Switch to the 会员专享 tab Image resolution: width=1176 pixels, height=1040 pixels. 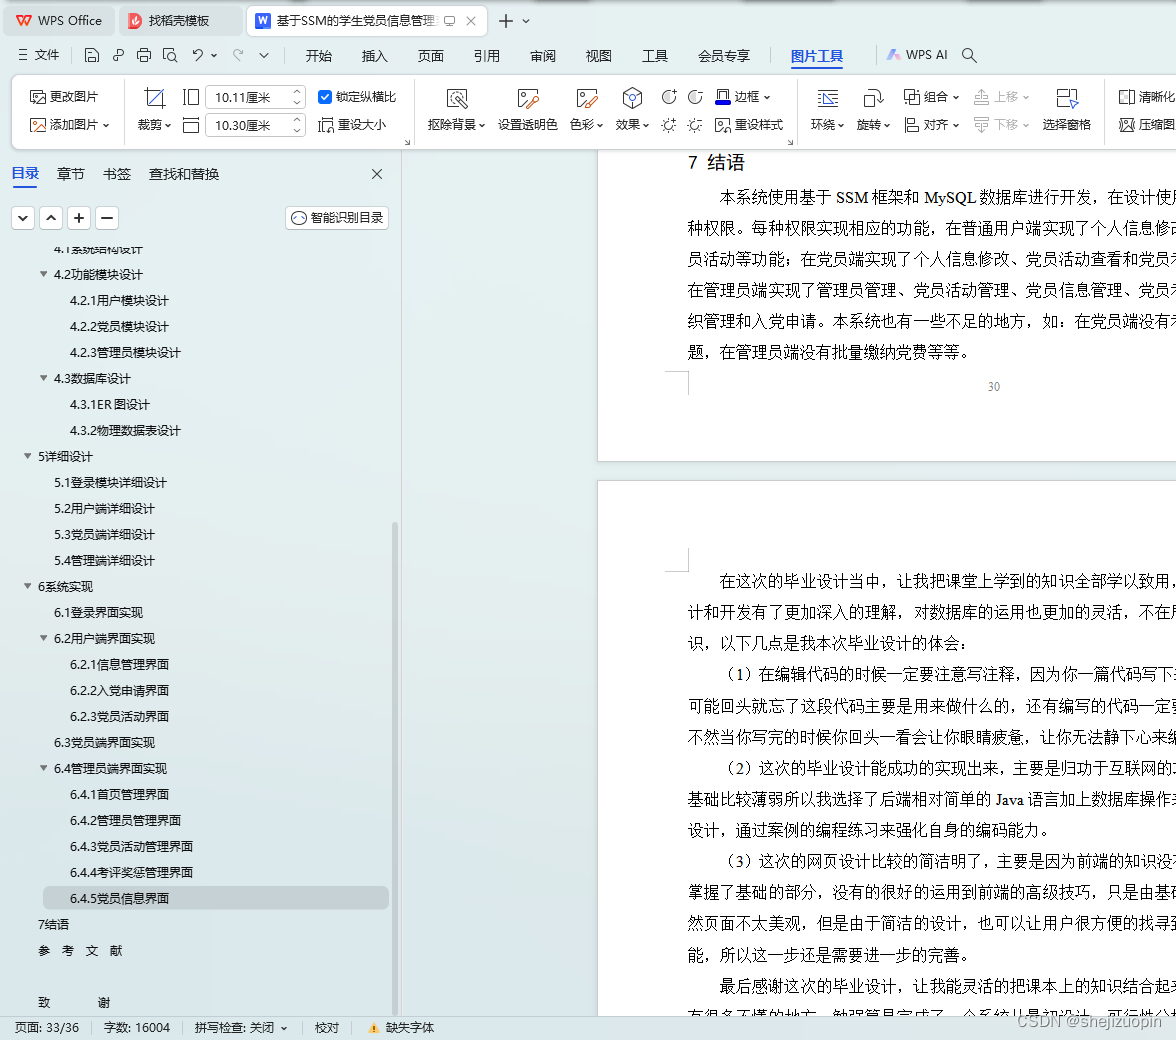pos(724,55)
